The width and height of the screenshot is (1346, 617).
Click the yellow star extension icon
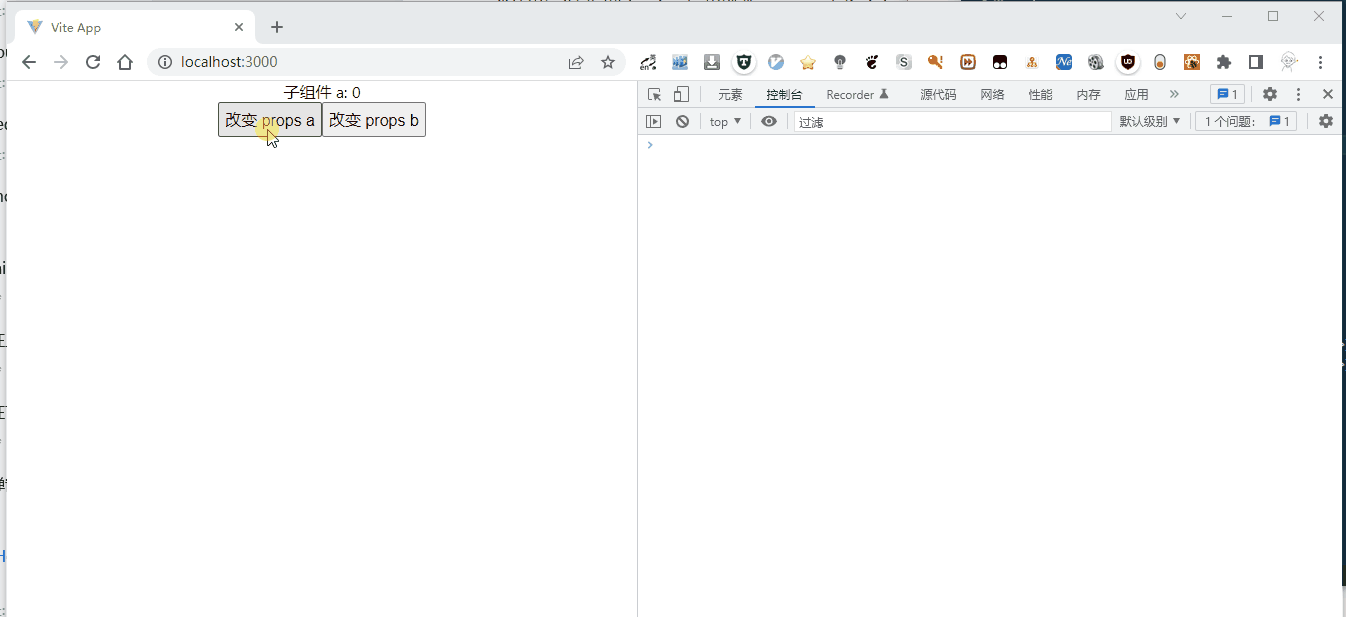[808, 62]
